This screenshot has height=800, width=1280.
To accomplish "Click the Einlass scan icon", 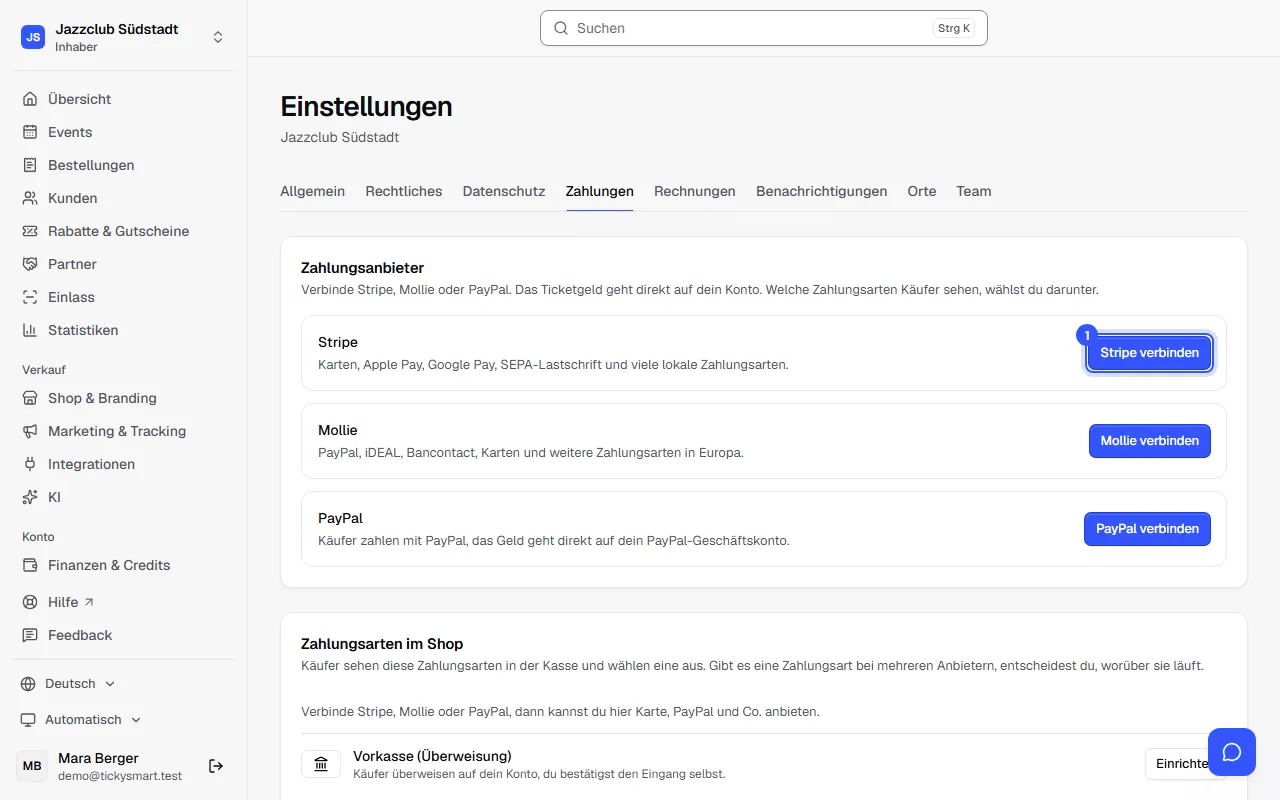I will point(30,297).
